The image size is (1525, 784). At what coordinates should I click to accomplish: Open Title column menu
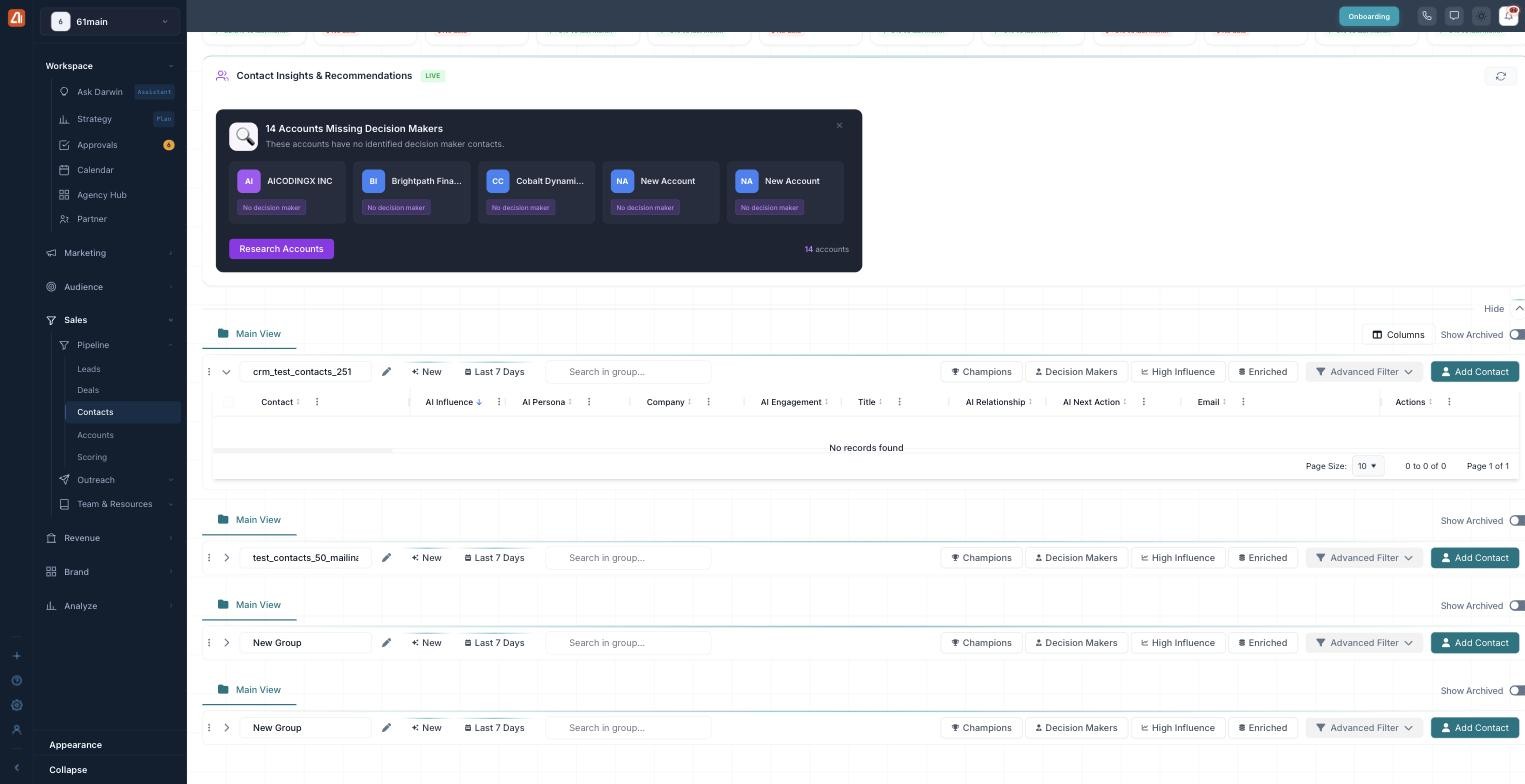[899, 402]
